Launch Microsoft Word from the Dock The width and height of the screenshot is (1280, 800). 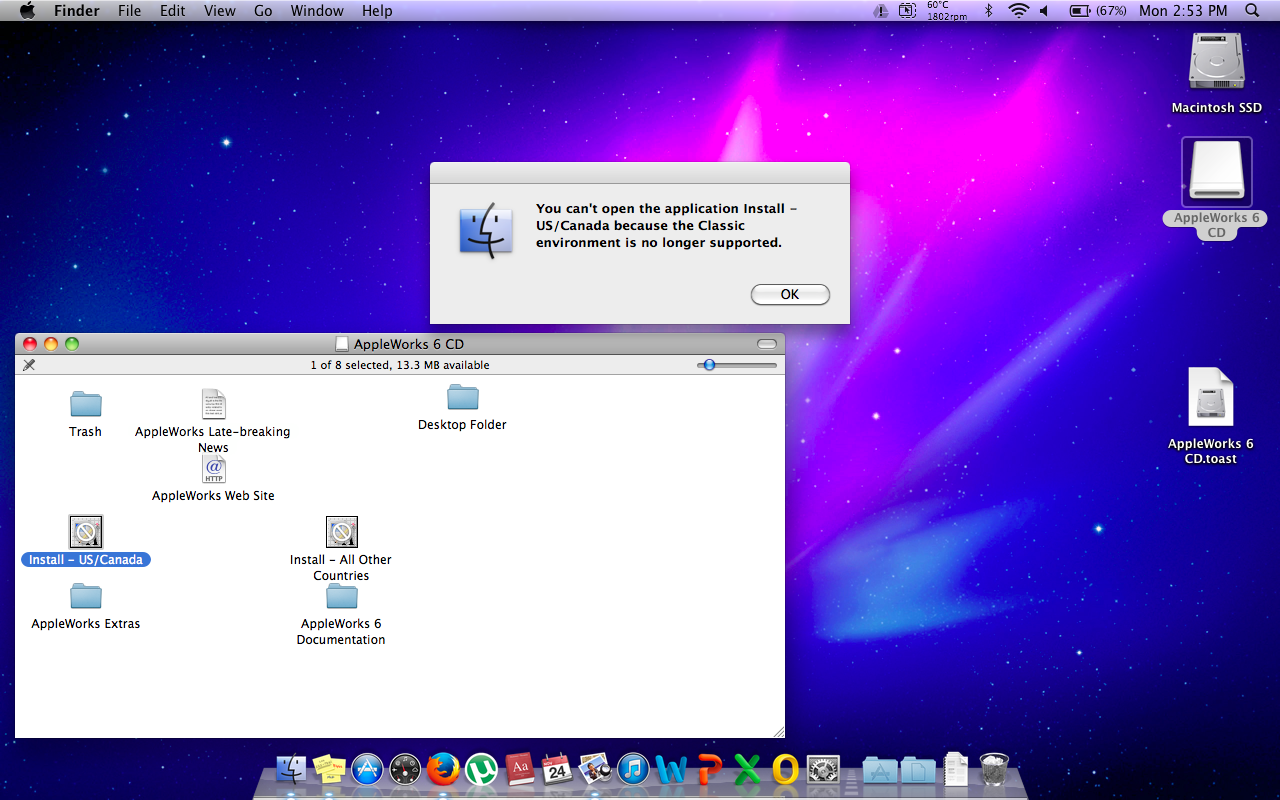click(671, 769)
